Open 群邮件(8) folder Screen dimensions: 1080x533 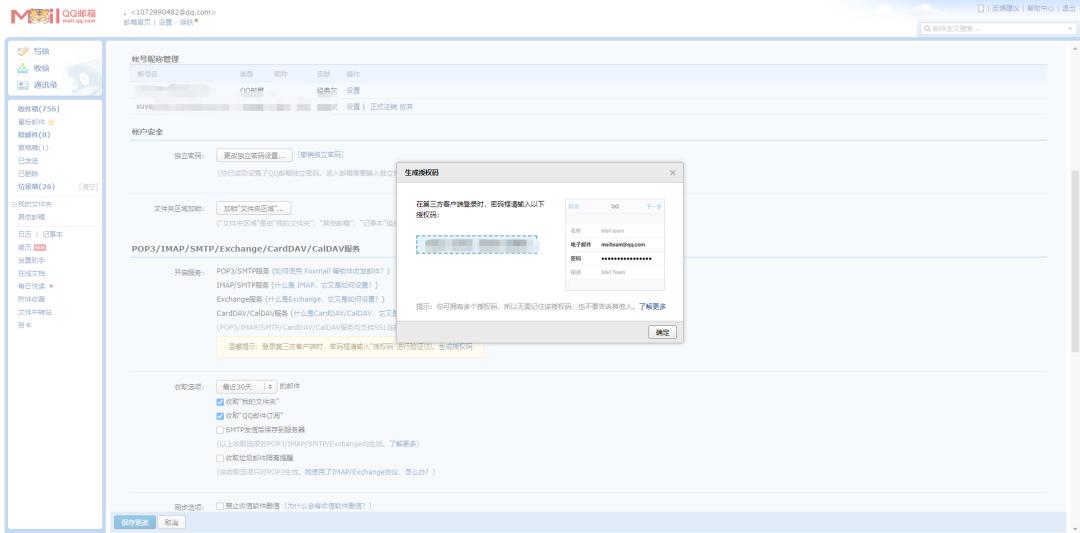34,135
